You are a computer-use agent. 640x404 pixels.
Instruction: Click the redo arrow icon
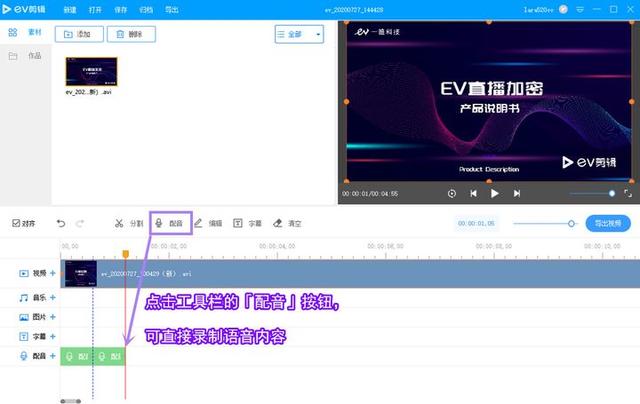[x=80, y=223]
